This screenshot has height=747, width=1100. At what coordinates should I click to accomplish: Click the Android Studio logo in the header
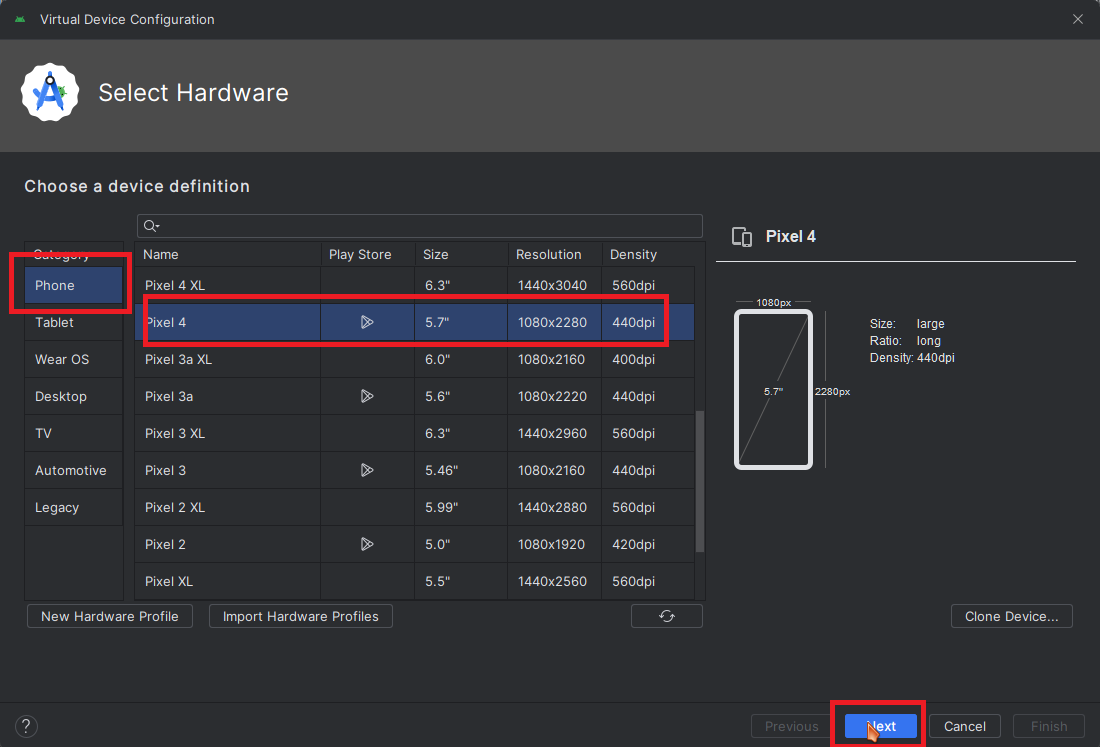(x=50, y=93)
